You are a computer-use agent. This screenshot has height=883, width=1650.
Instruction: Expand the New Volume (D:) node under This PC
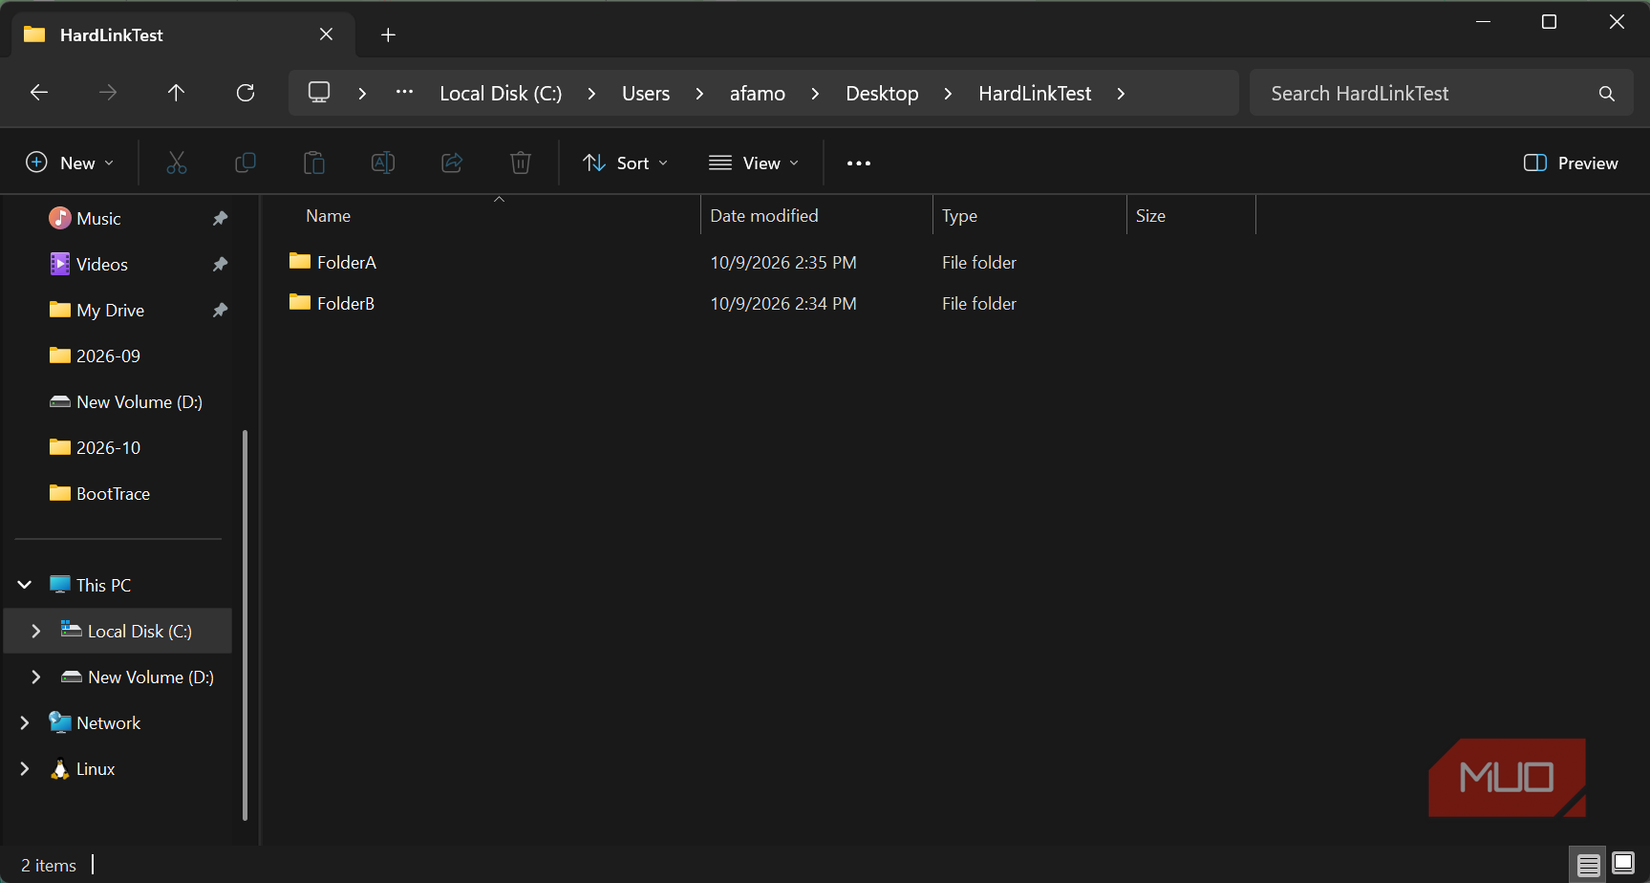(x=36, y=677)
